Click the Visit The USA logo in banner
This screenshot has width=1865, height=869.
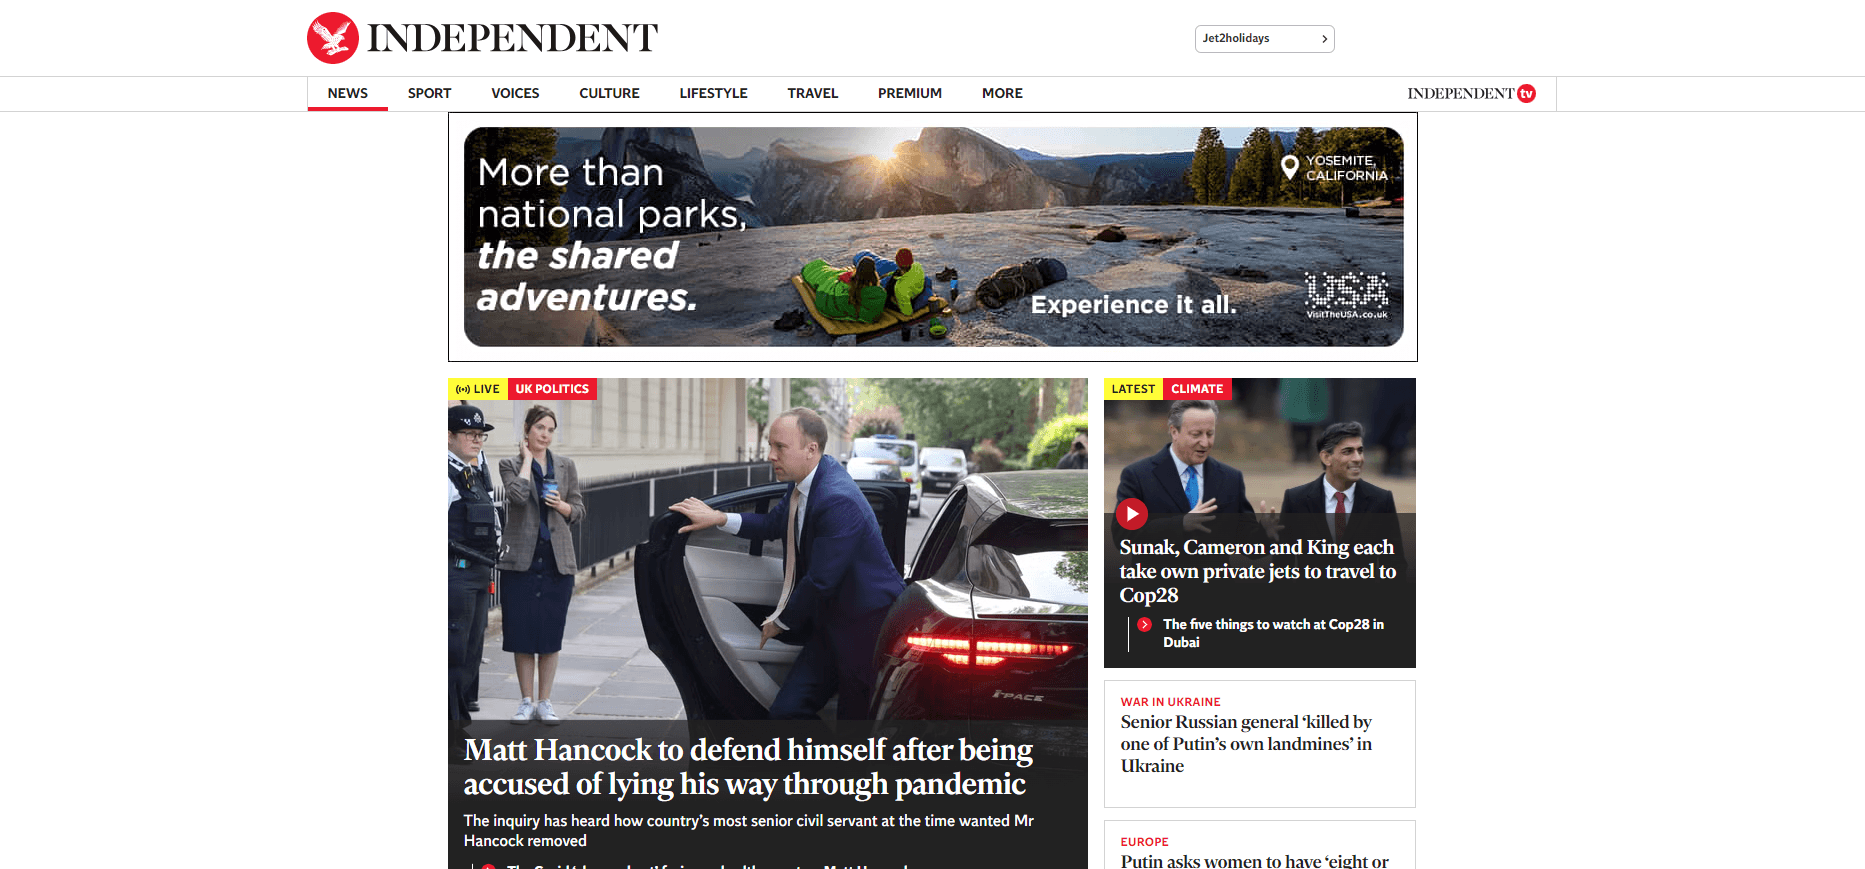(x=1347, y=295)
